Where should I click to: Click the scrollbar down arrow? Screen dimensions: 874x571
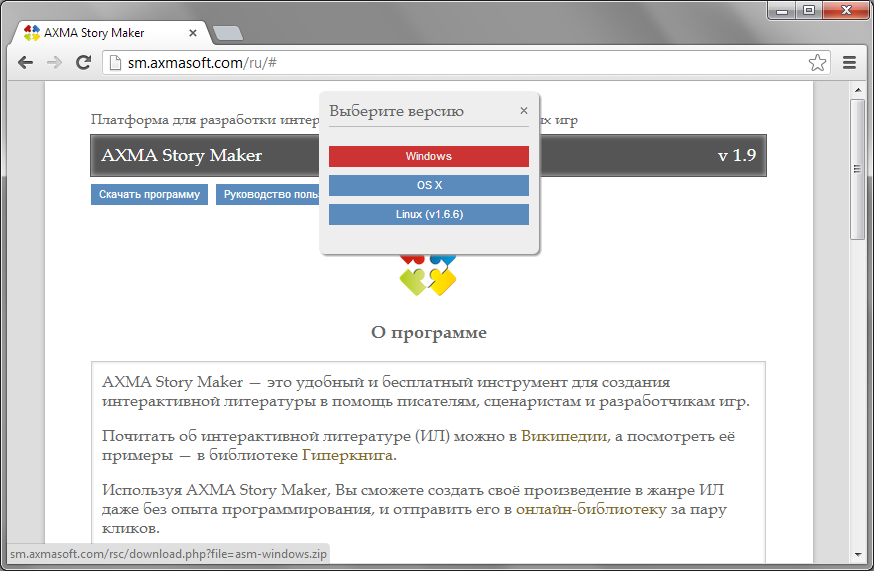pos(857,554)
